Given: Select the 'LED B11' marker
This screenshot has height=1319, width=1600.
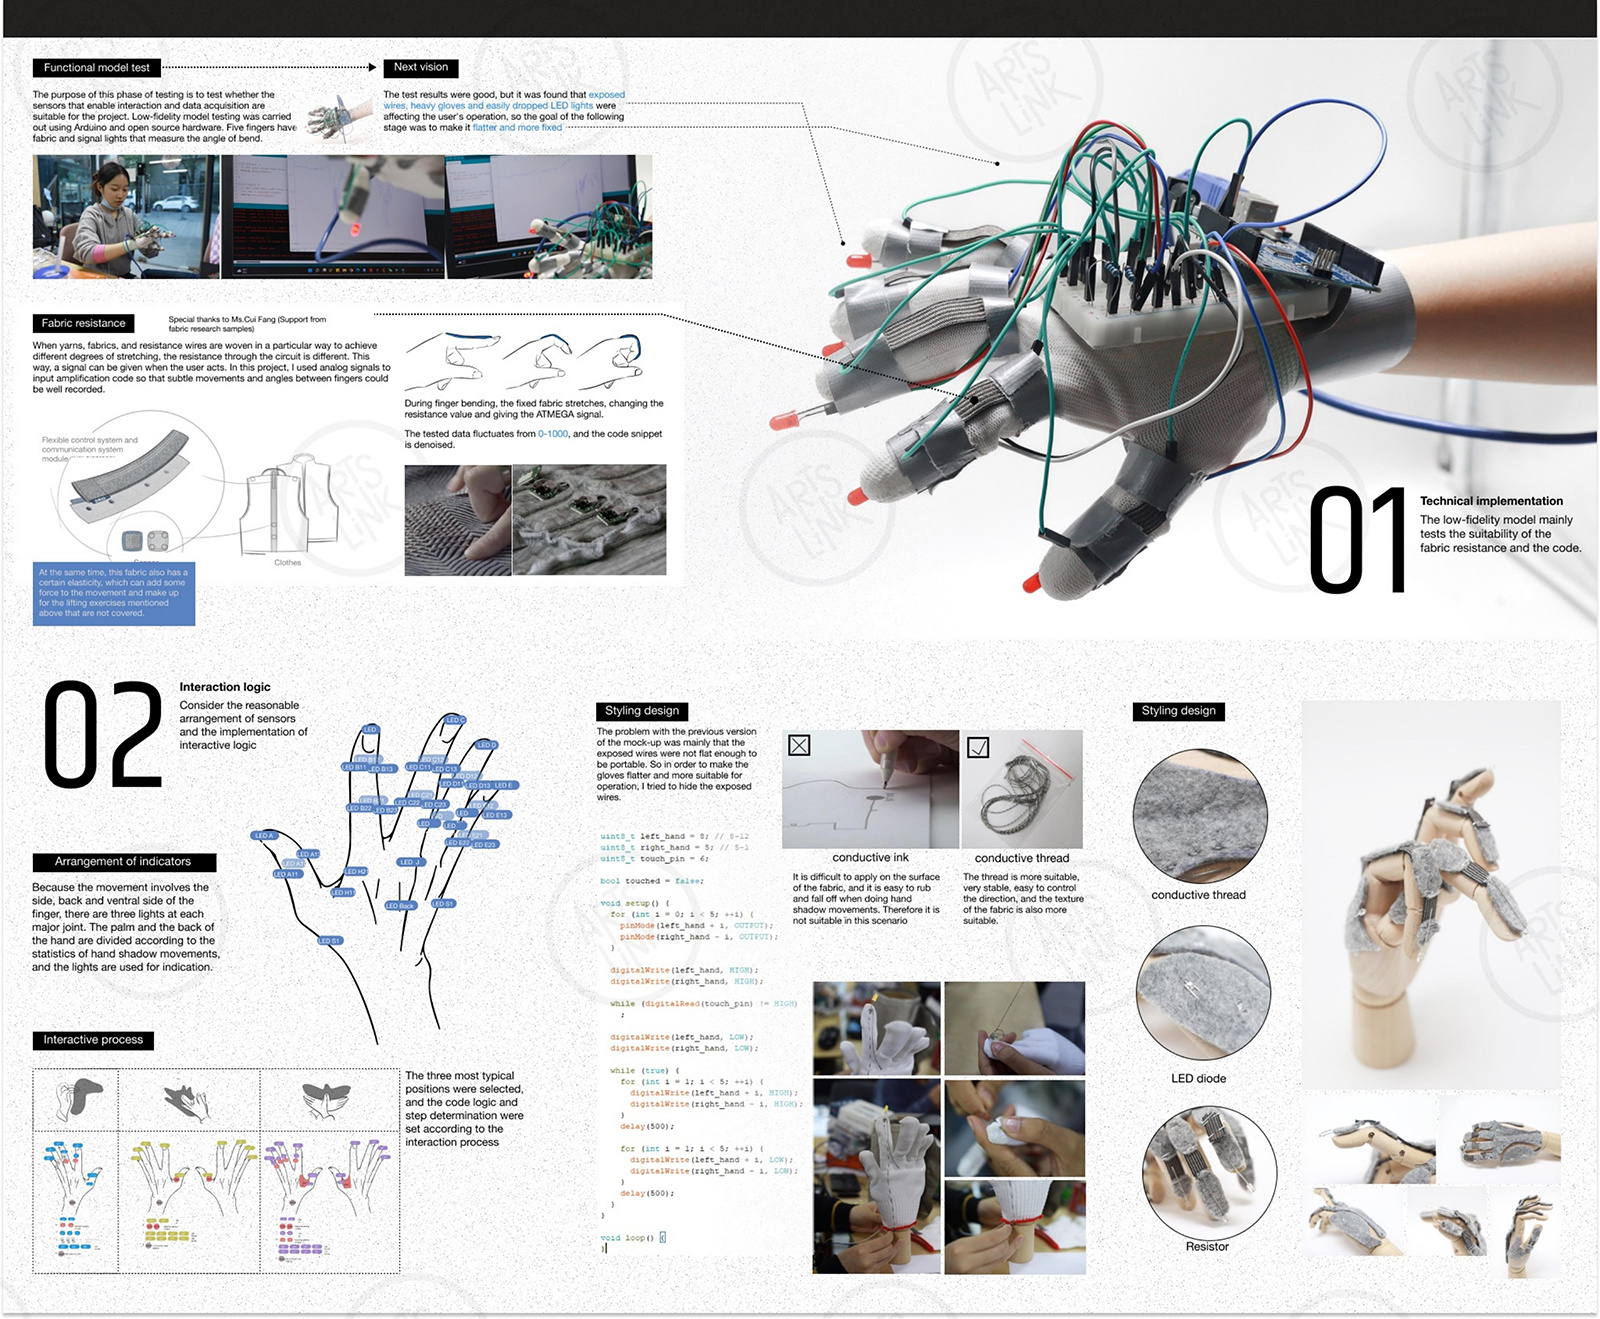Looking at the screenshot, I should tap(354, 767).
